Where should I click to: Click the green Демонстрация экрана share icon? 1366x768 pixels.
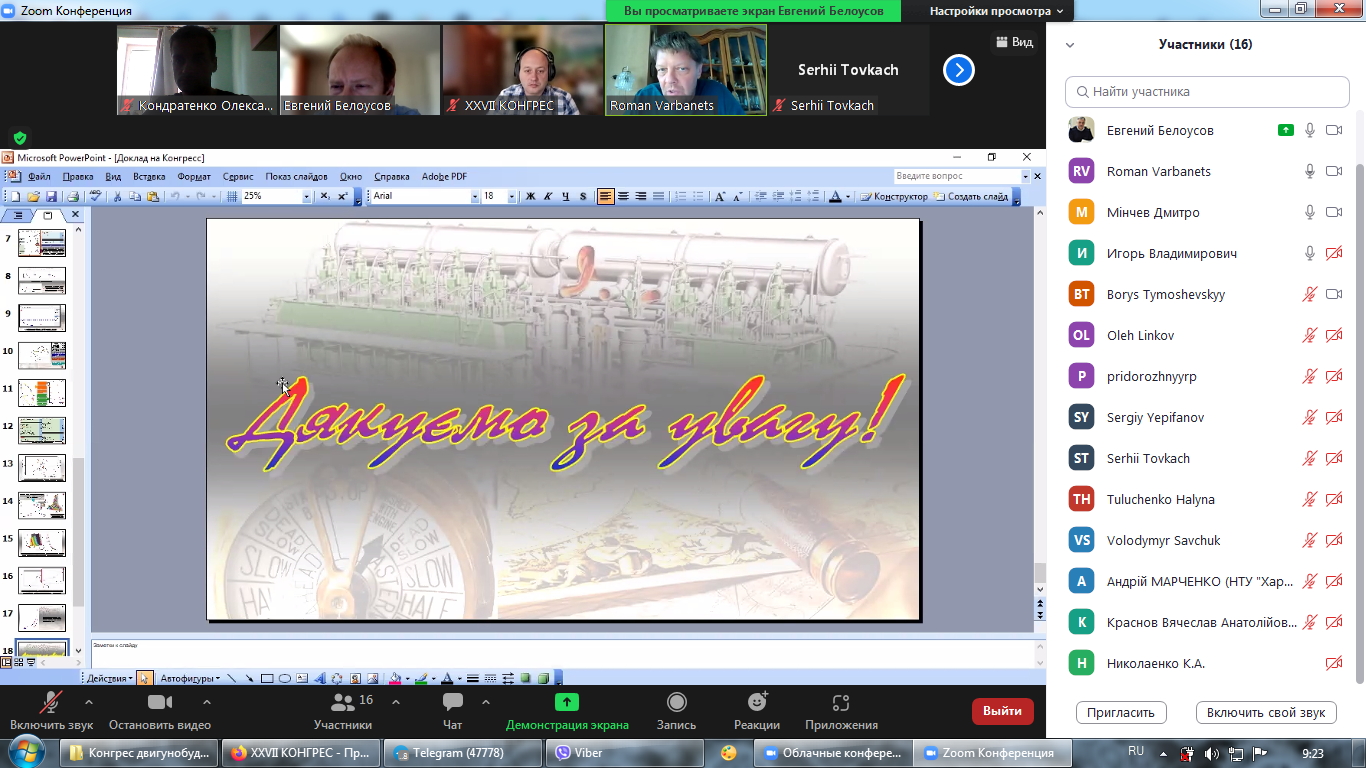click(567, 702)
